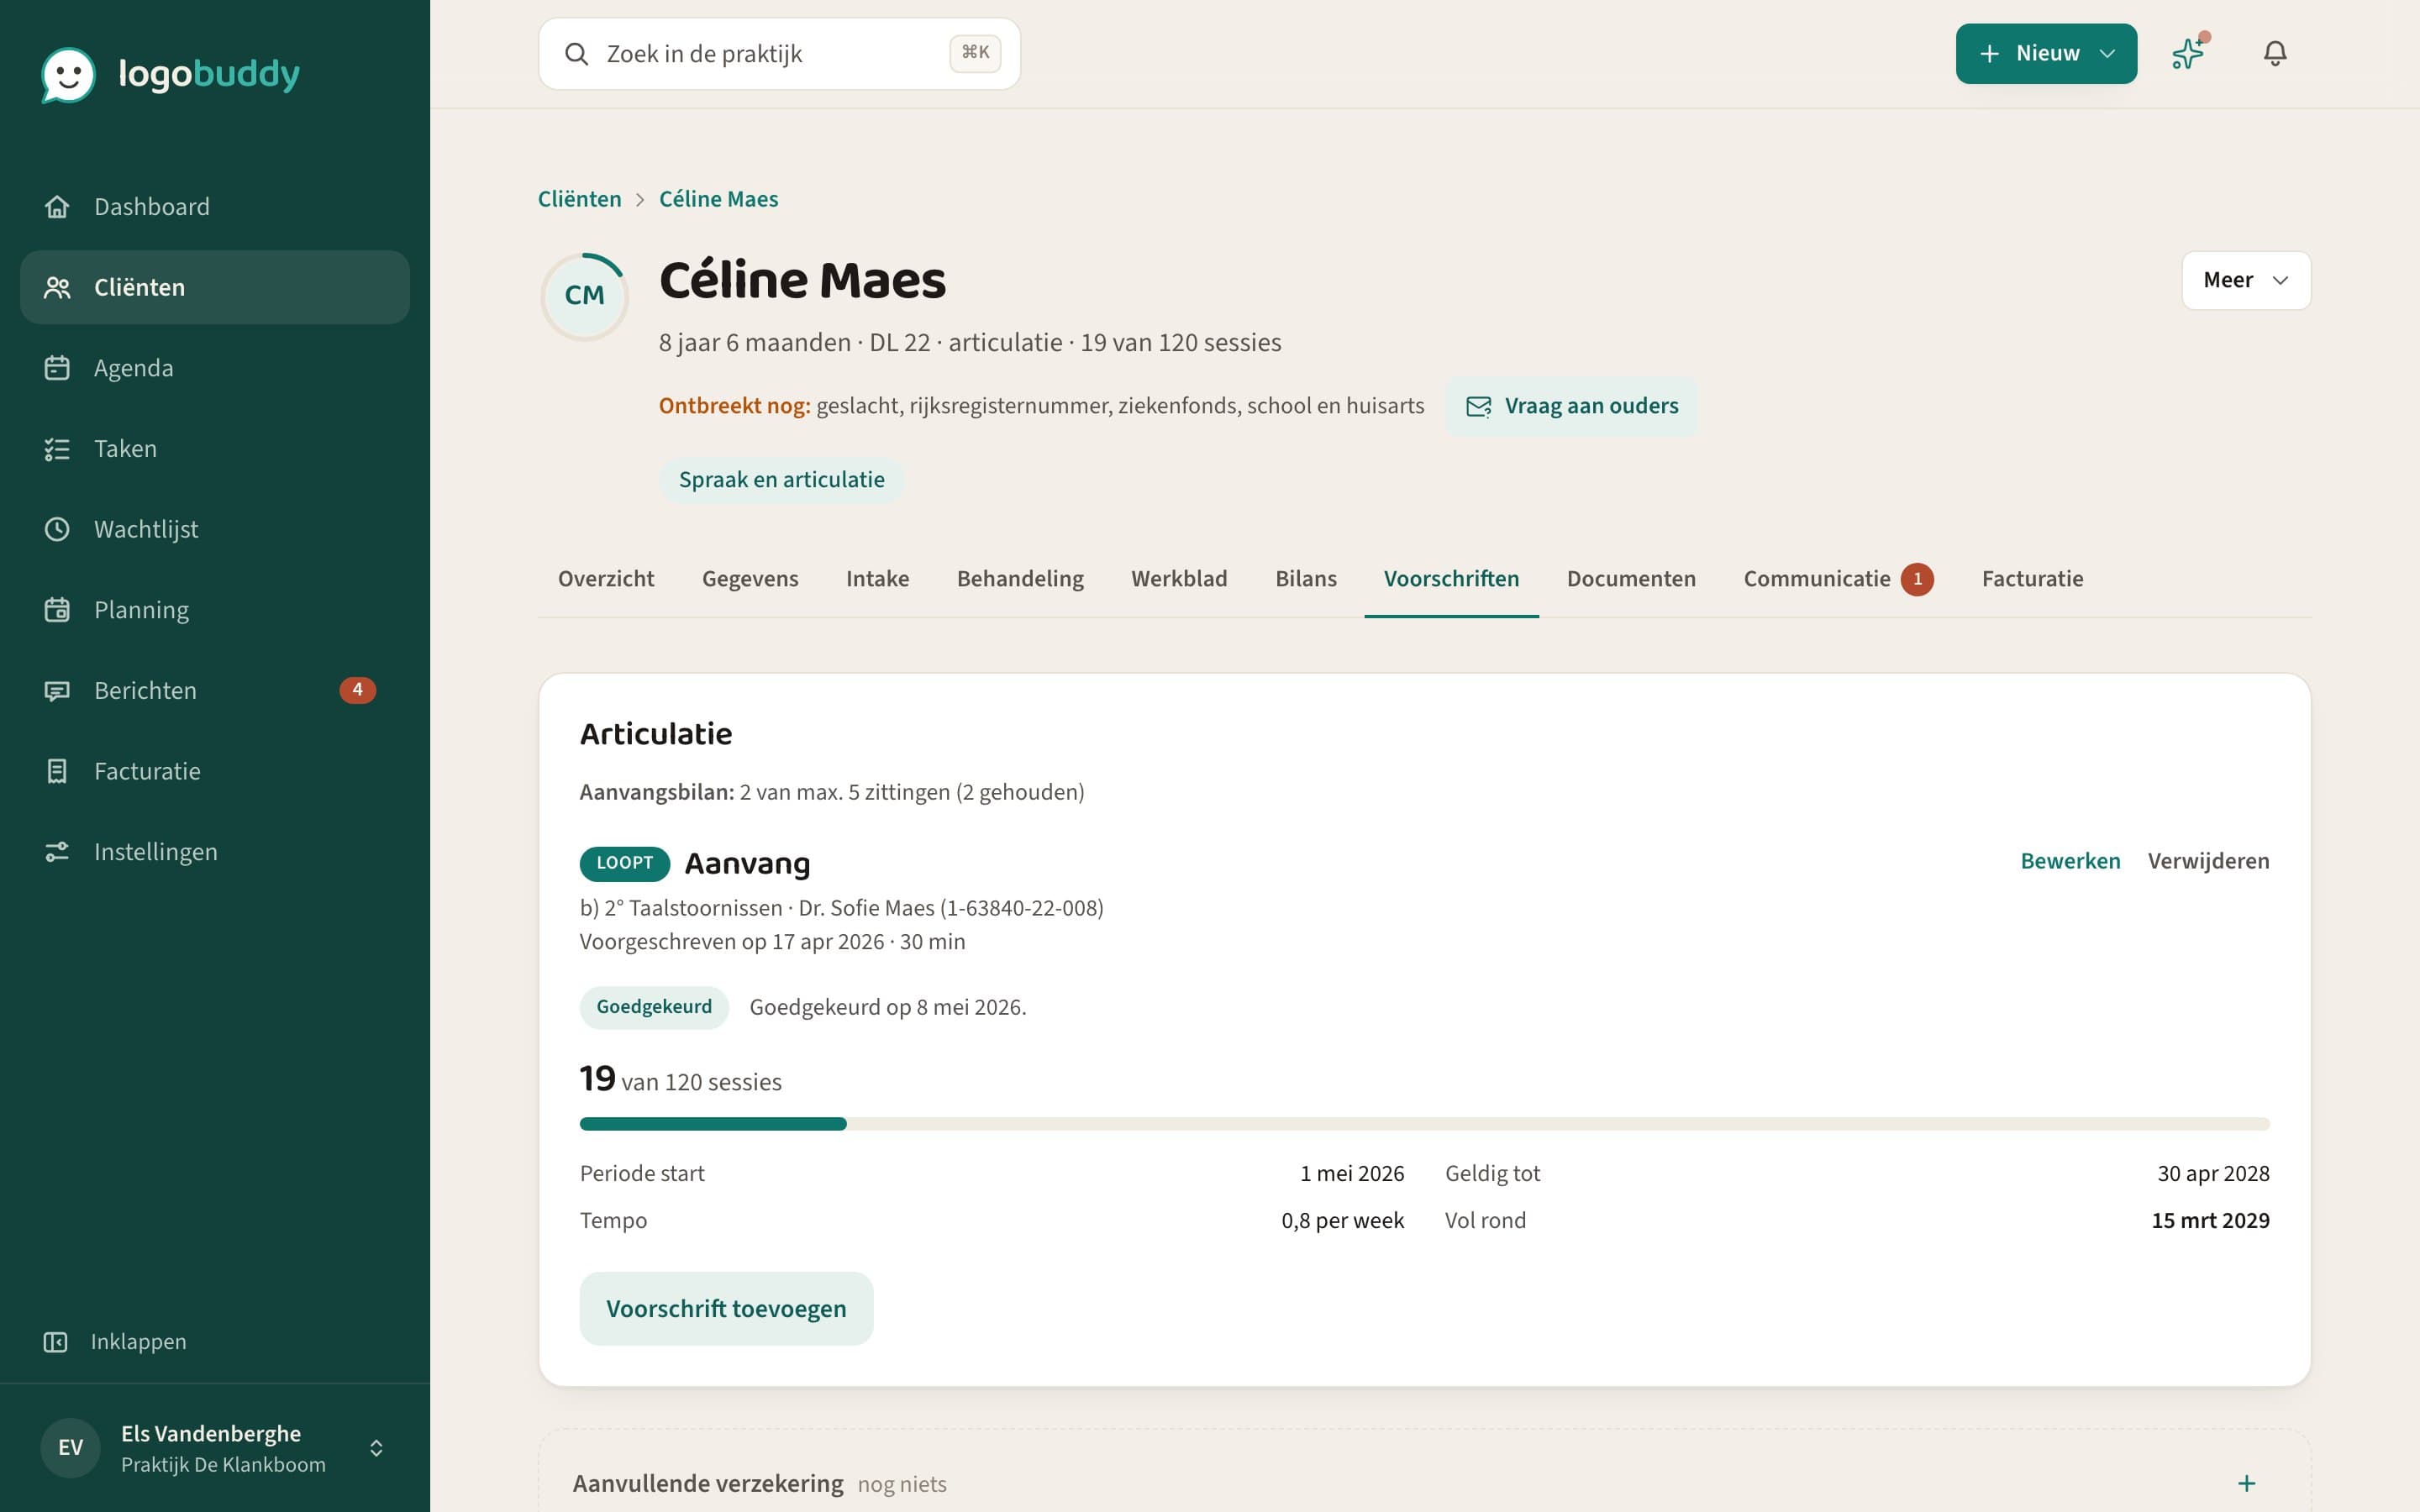The width and height of the screenshot is (2420, 1512).
Task: Click Bewerken on the Aanvang prescription
Action: click(x=2070, y=861)
